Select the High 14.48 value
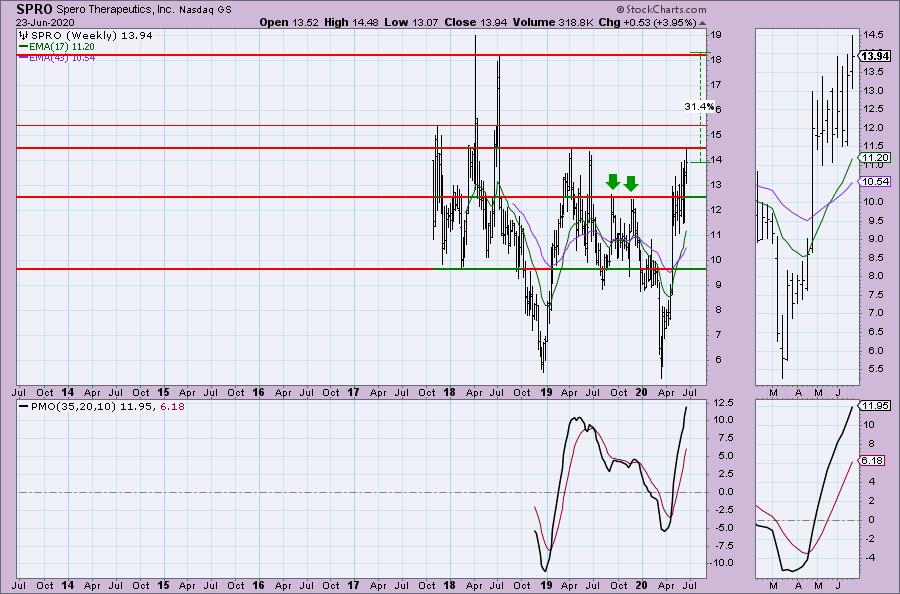900x594 pixels. pos(352,22)
